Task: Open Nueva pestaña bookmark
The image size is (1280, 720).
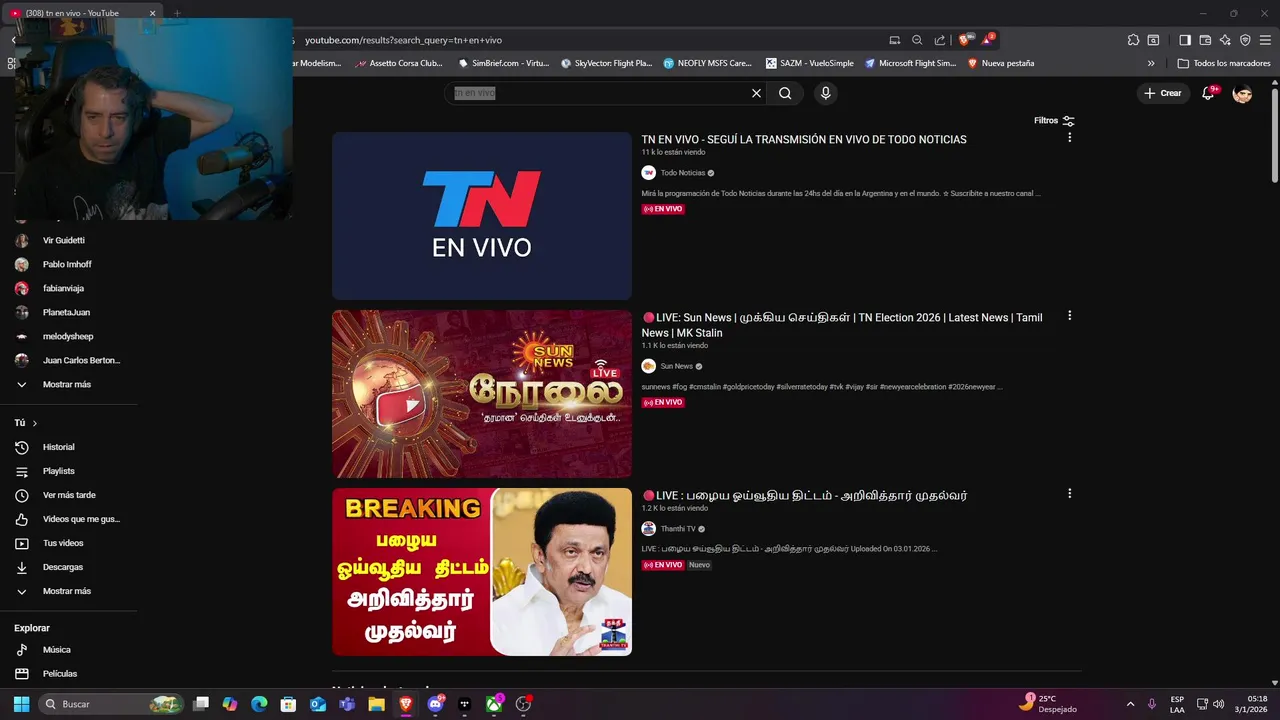Action: coord(1001,63)
